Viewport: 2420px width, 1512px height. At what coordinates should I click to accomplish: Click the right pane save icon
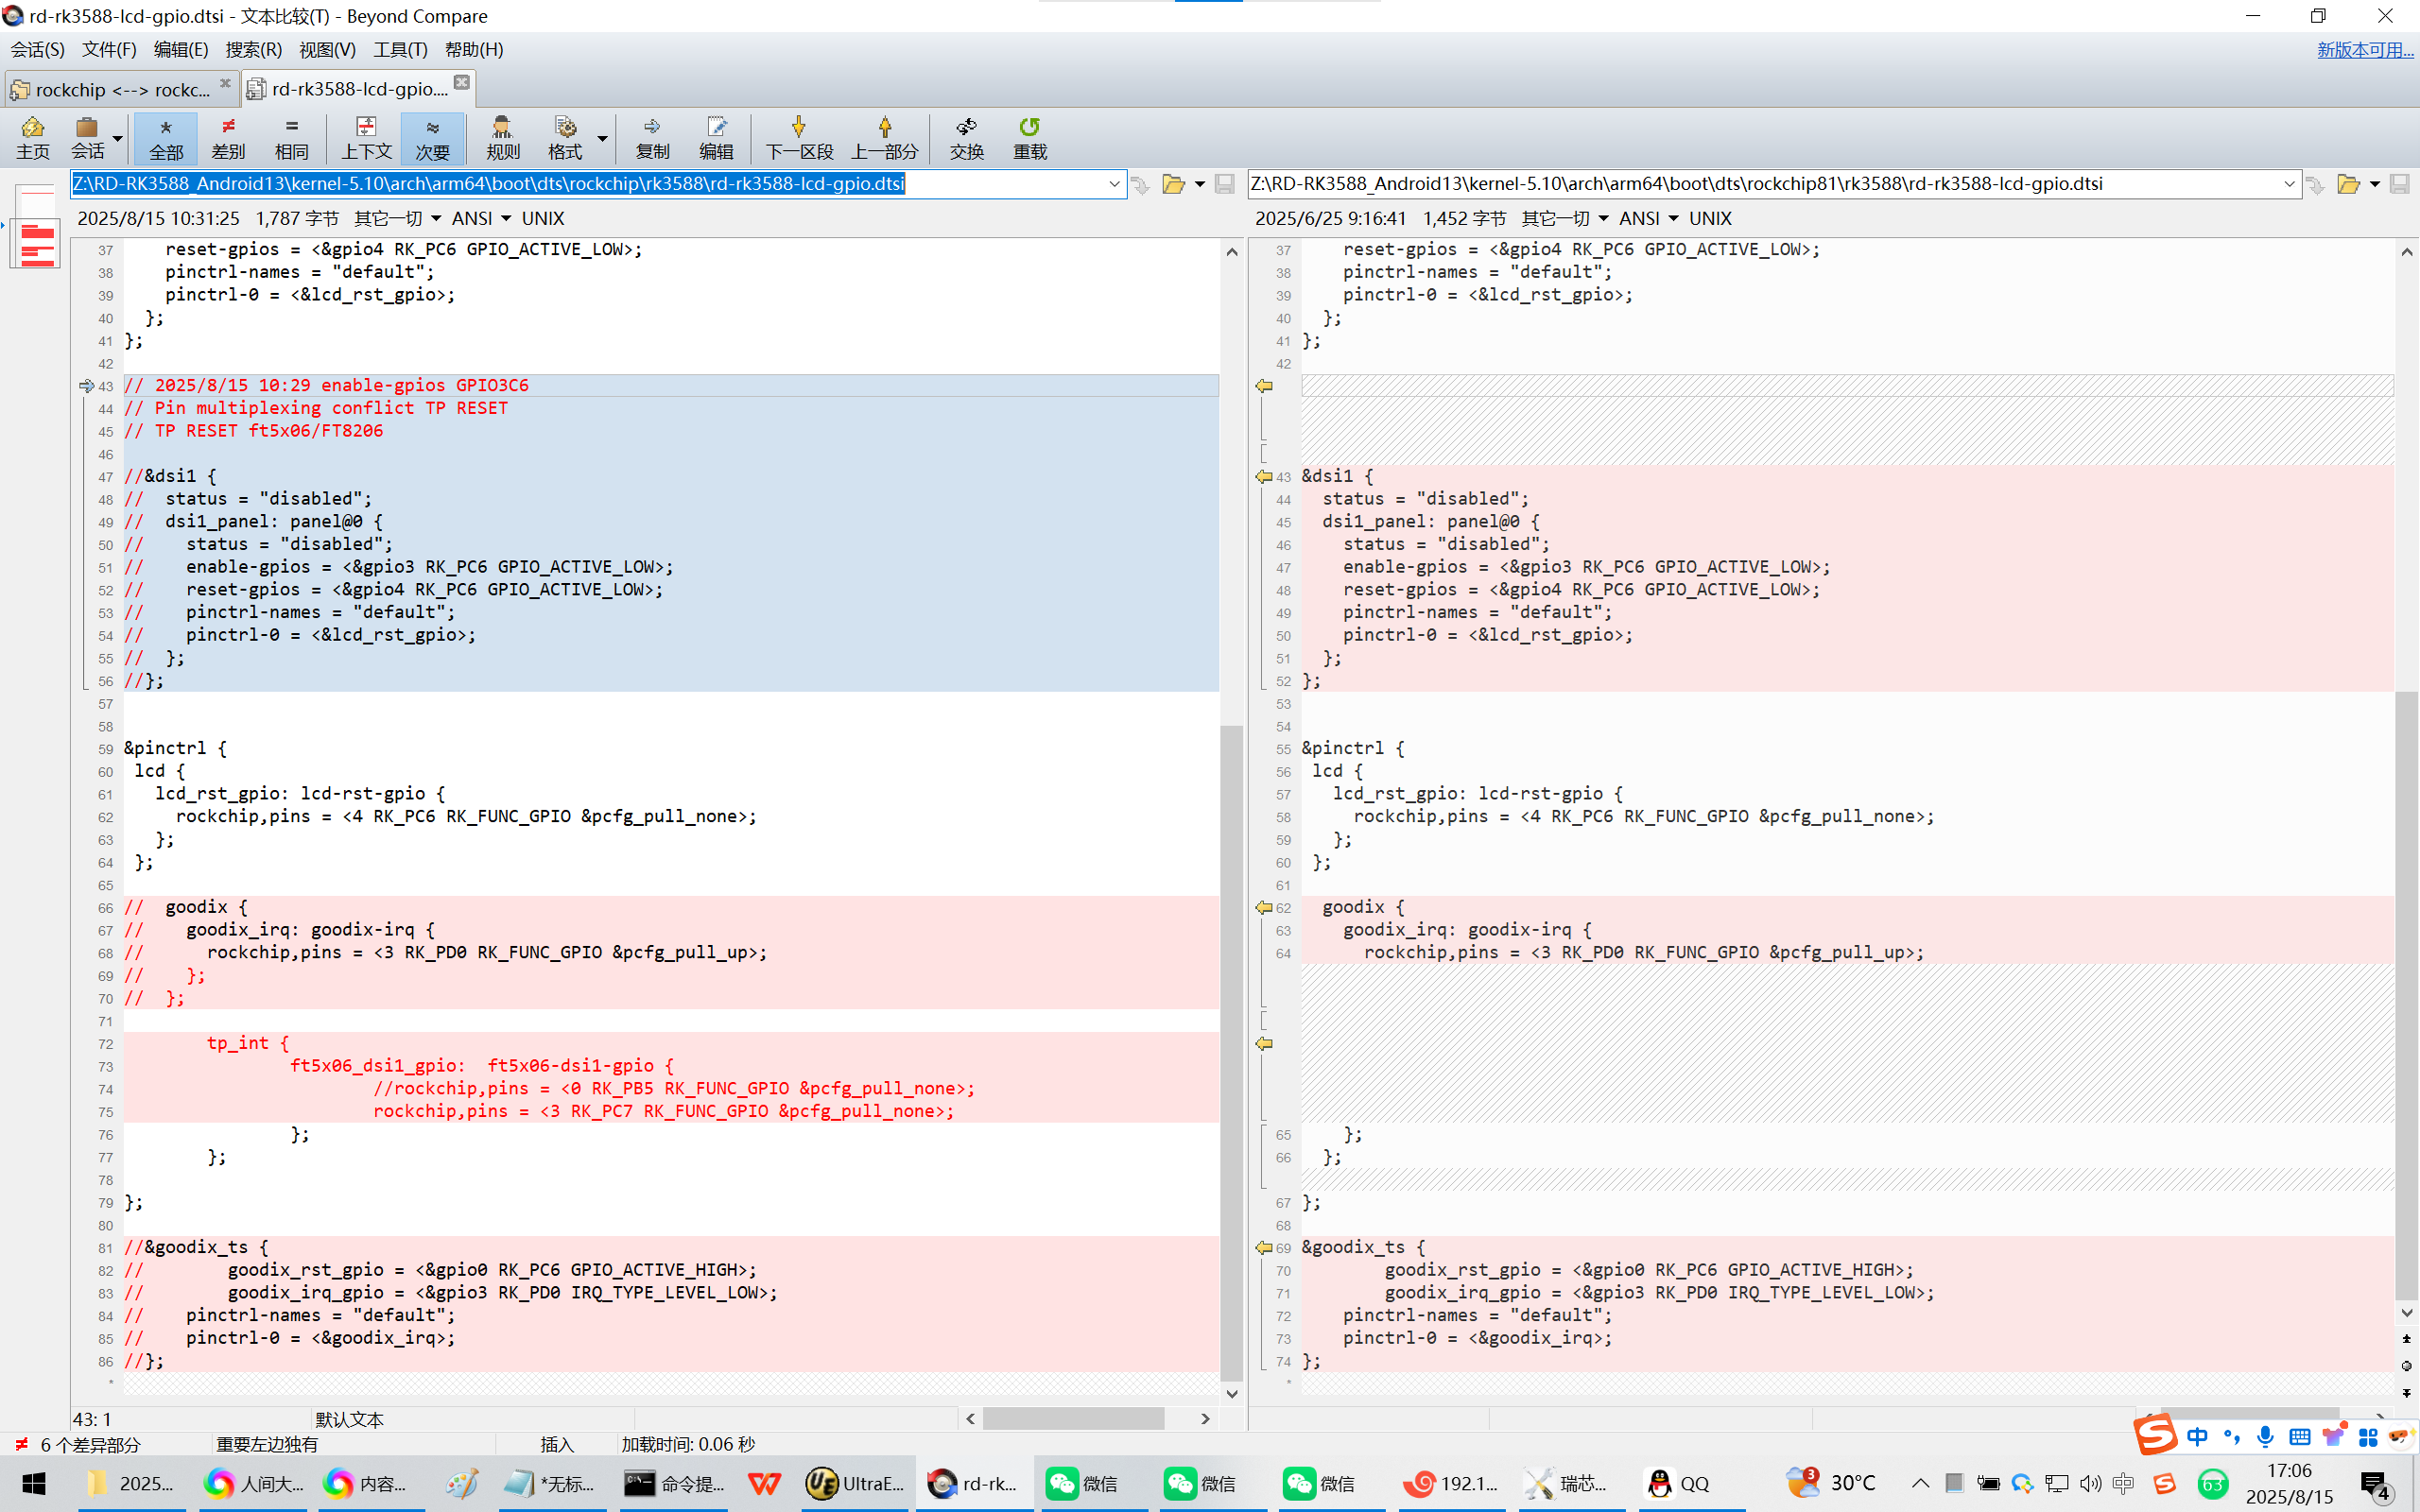[x=2400, y=184]
